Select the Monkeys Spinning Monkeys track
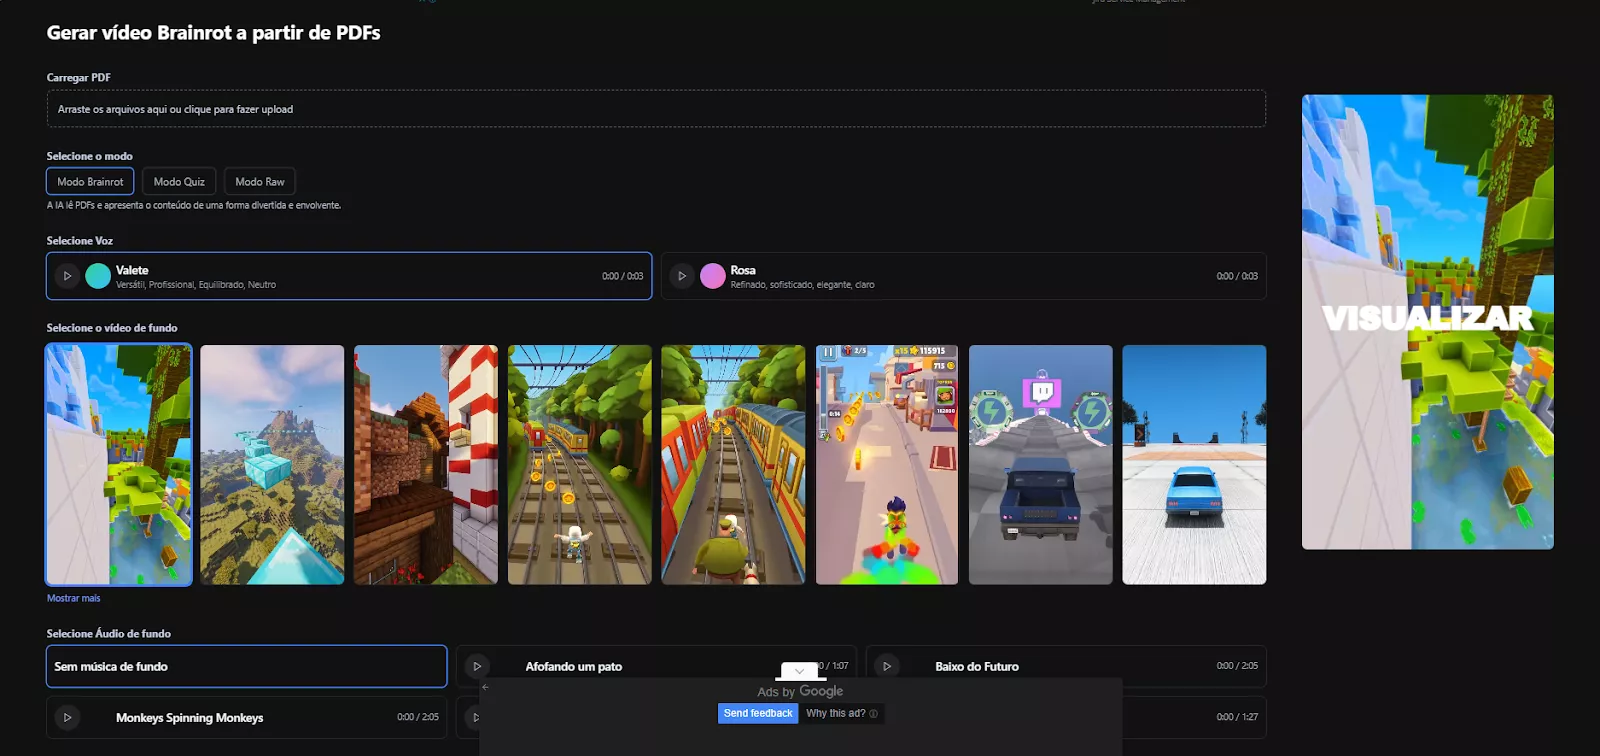The height and width of the screenshot is (756, 1600). 247,717
